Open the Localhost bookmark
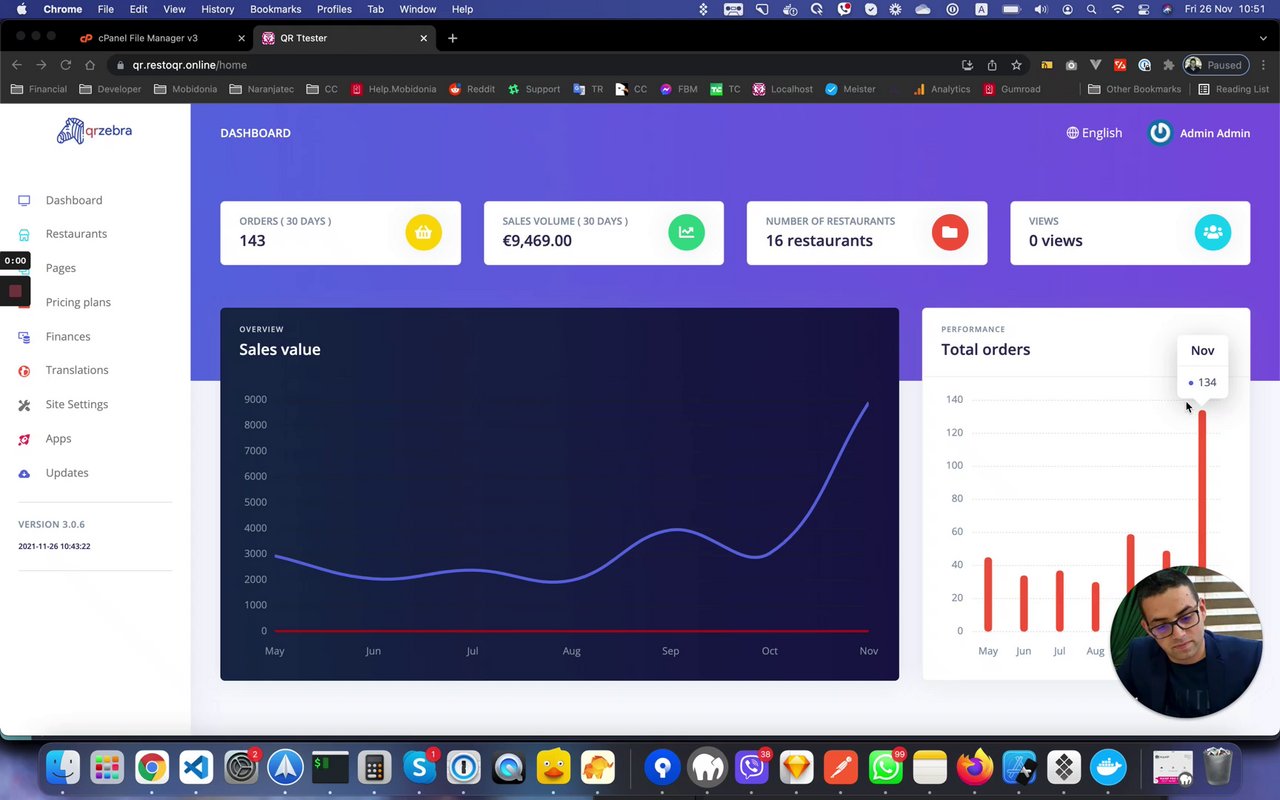1280x800 pixels. [x=783, y=89]
